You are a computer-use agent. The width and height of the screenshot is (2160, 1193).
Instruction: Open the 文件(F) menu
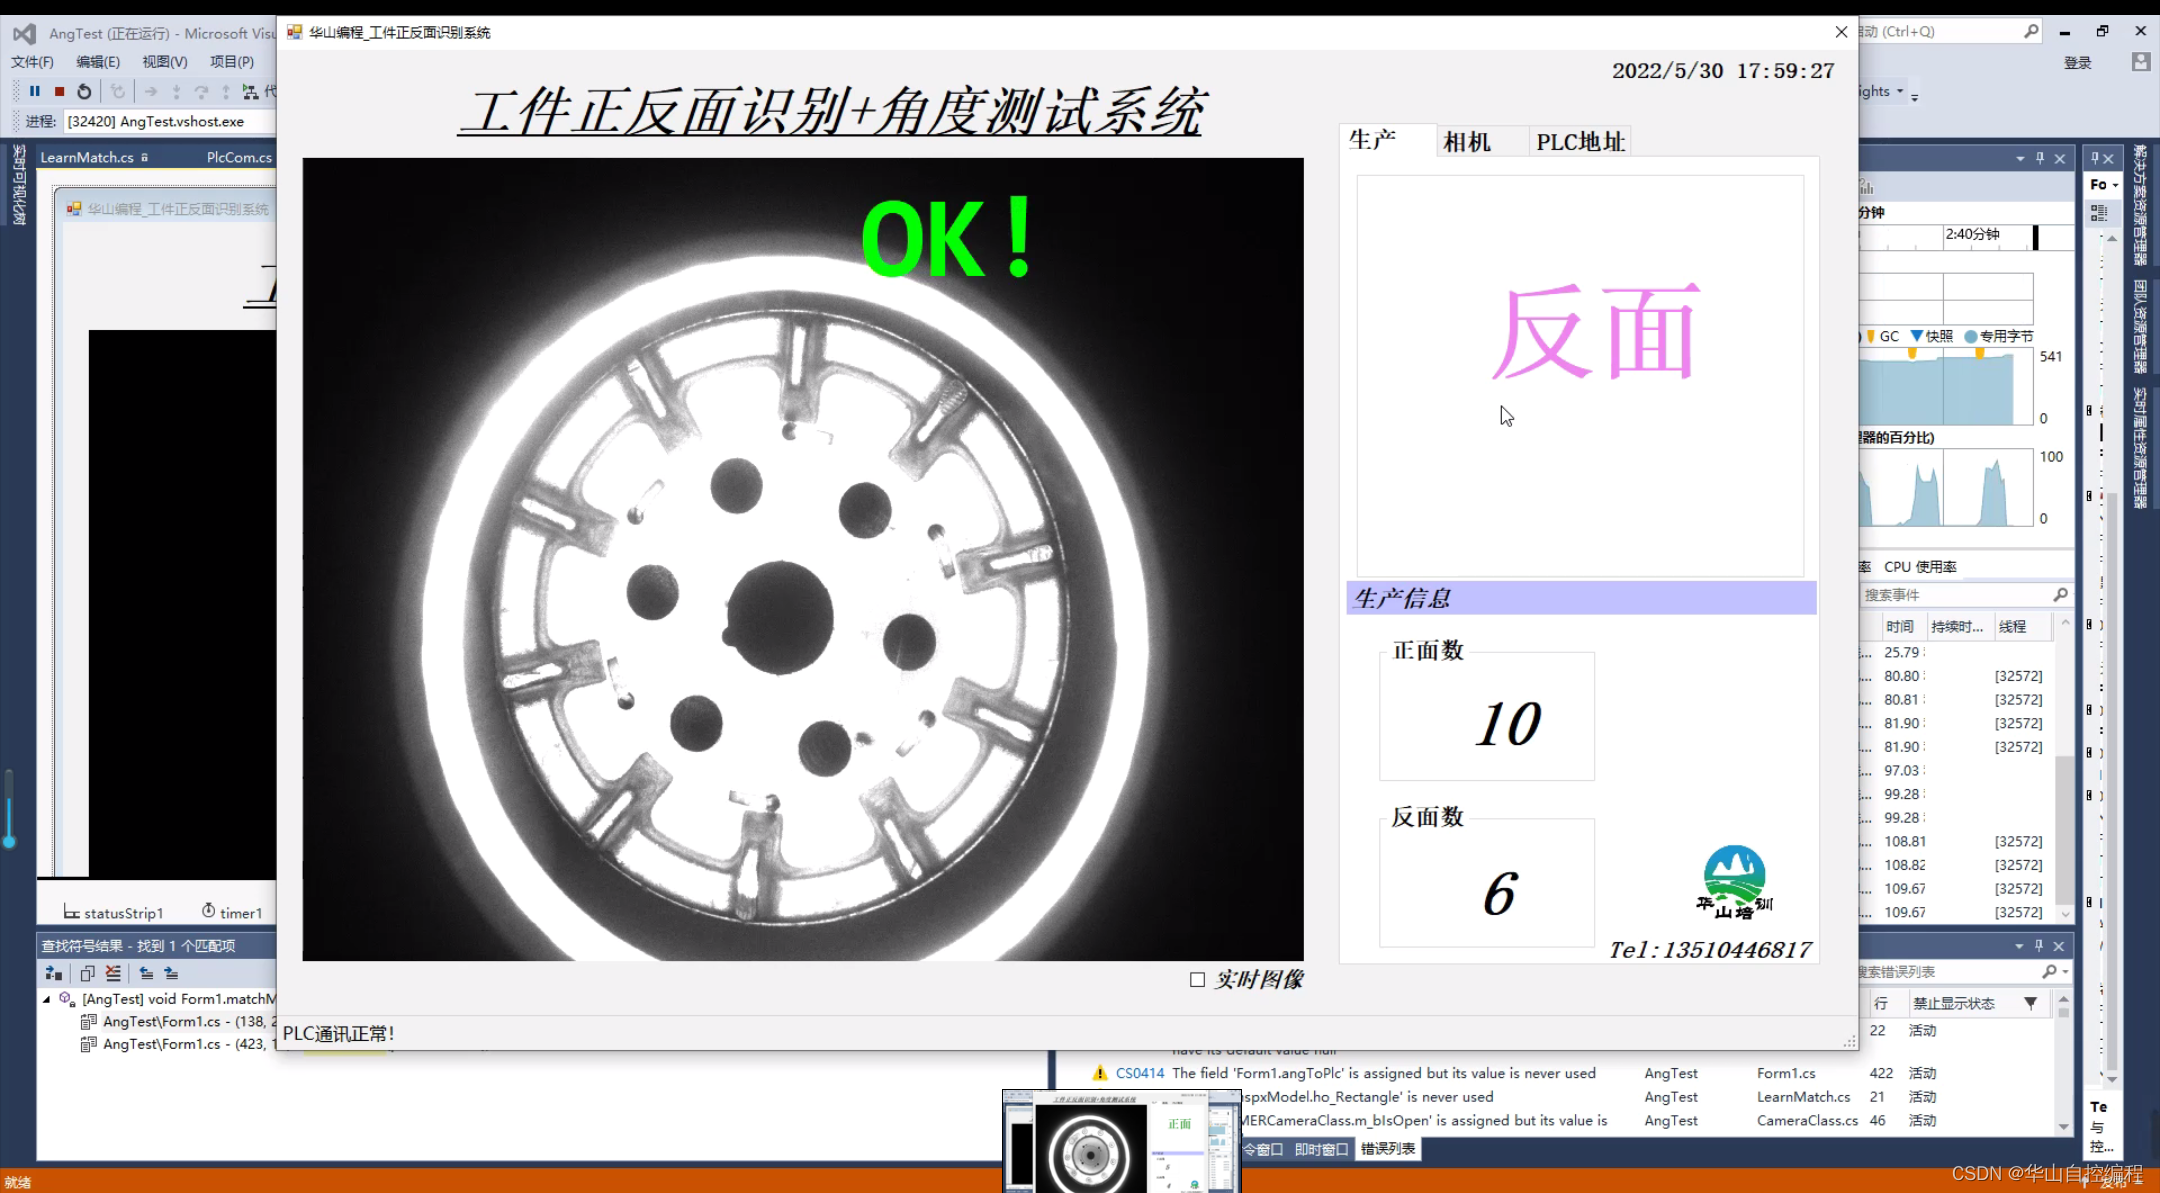(x=32, y=62)
